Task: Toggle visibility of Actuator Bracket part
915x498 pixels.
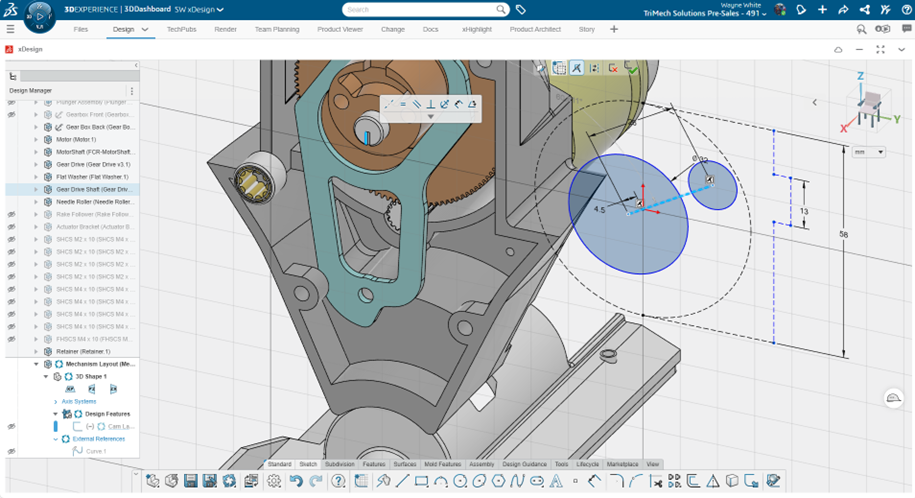Action: [x=12, y=227]
